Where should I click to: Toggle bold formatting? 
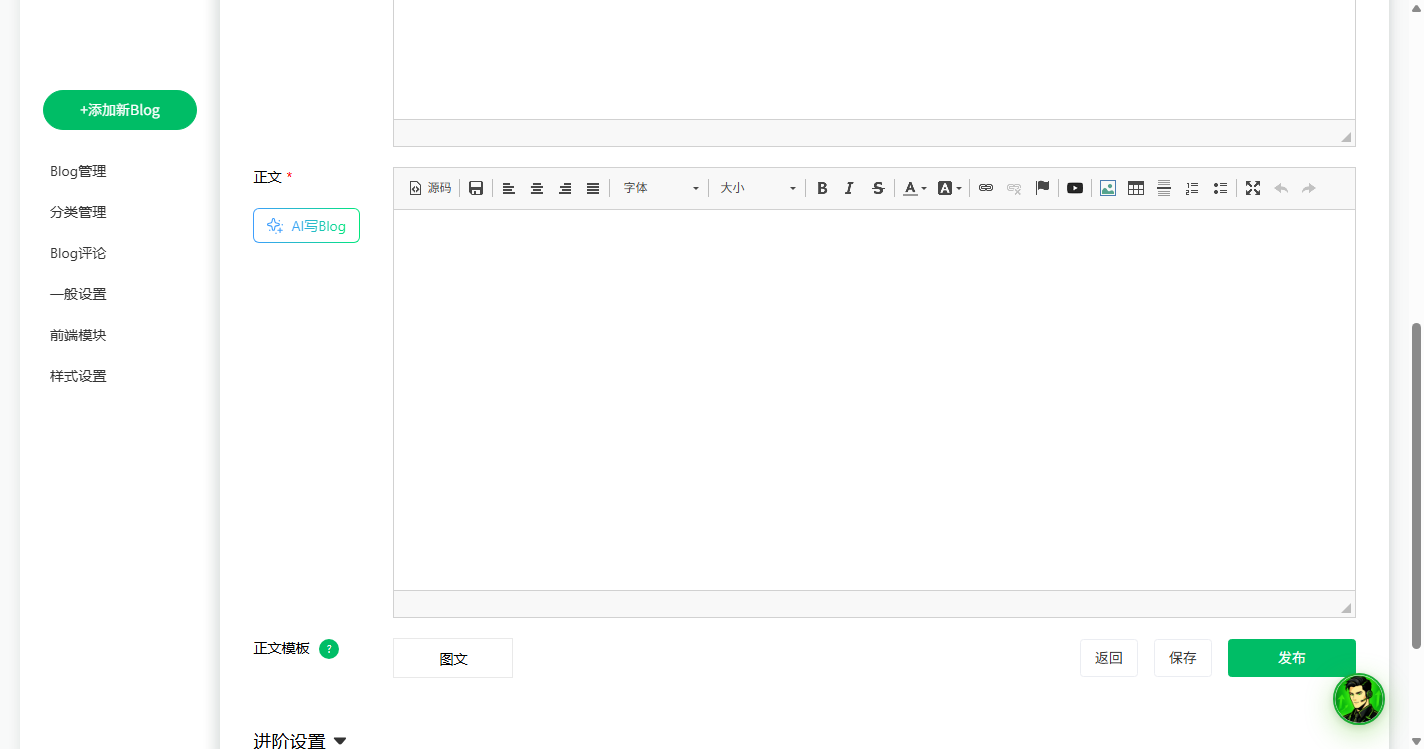[x=822, y=188]
